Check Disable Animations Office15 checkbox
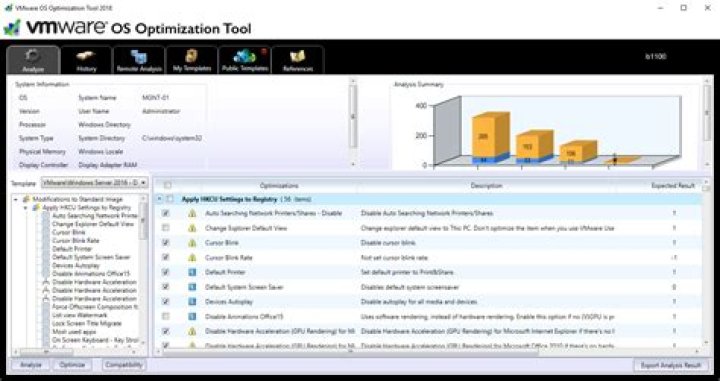Image resolution: width=720 pixels, height=381 pixels. [x=166, y=316]
